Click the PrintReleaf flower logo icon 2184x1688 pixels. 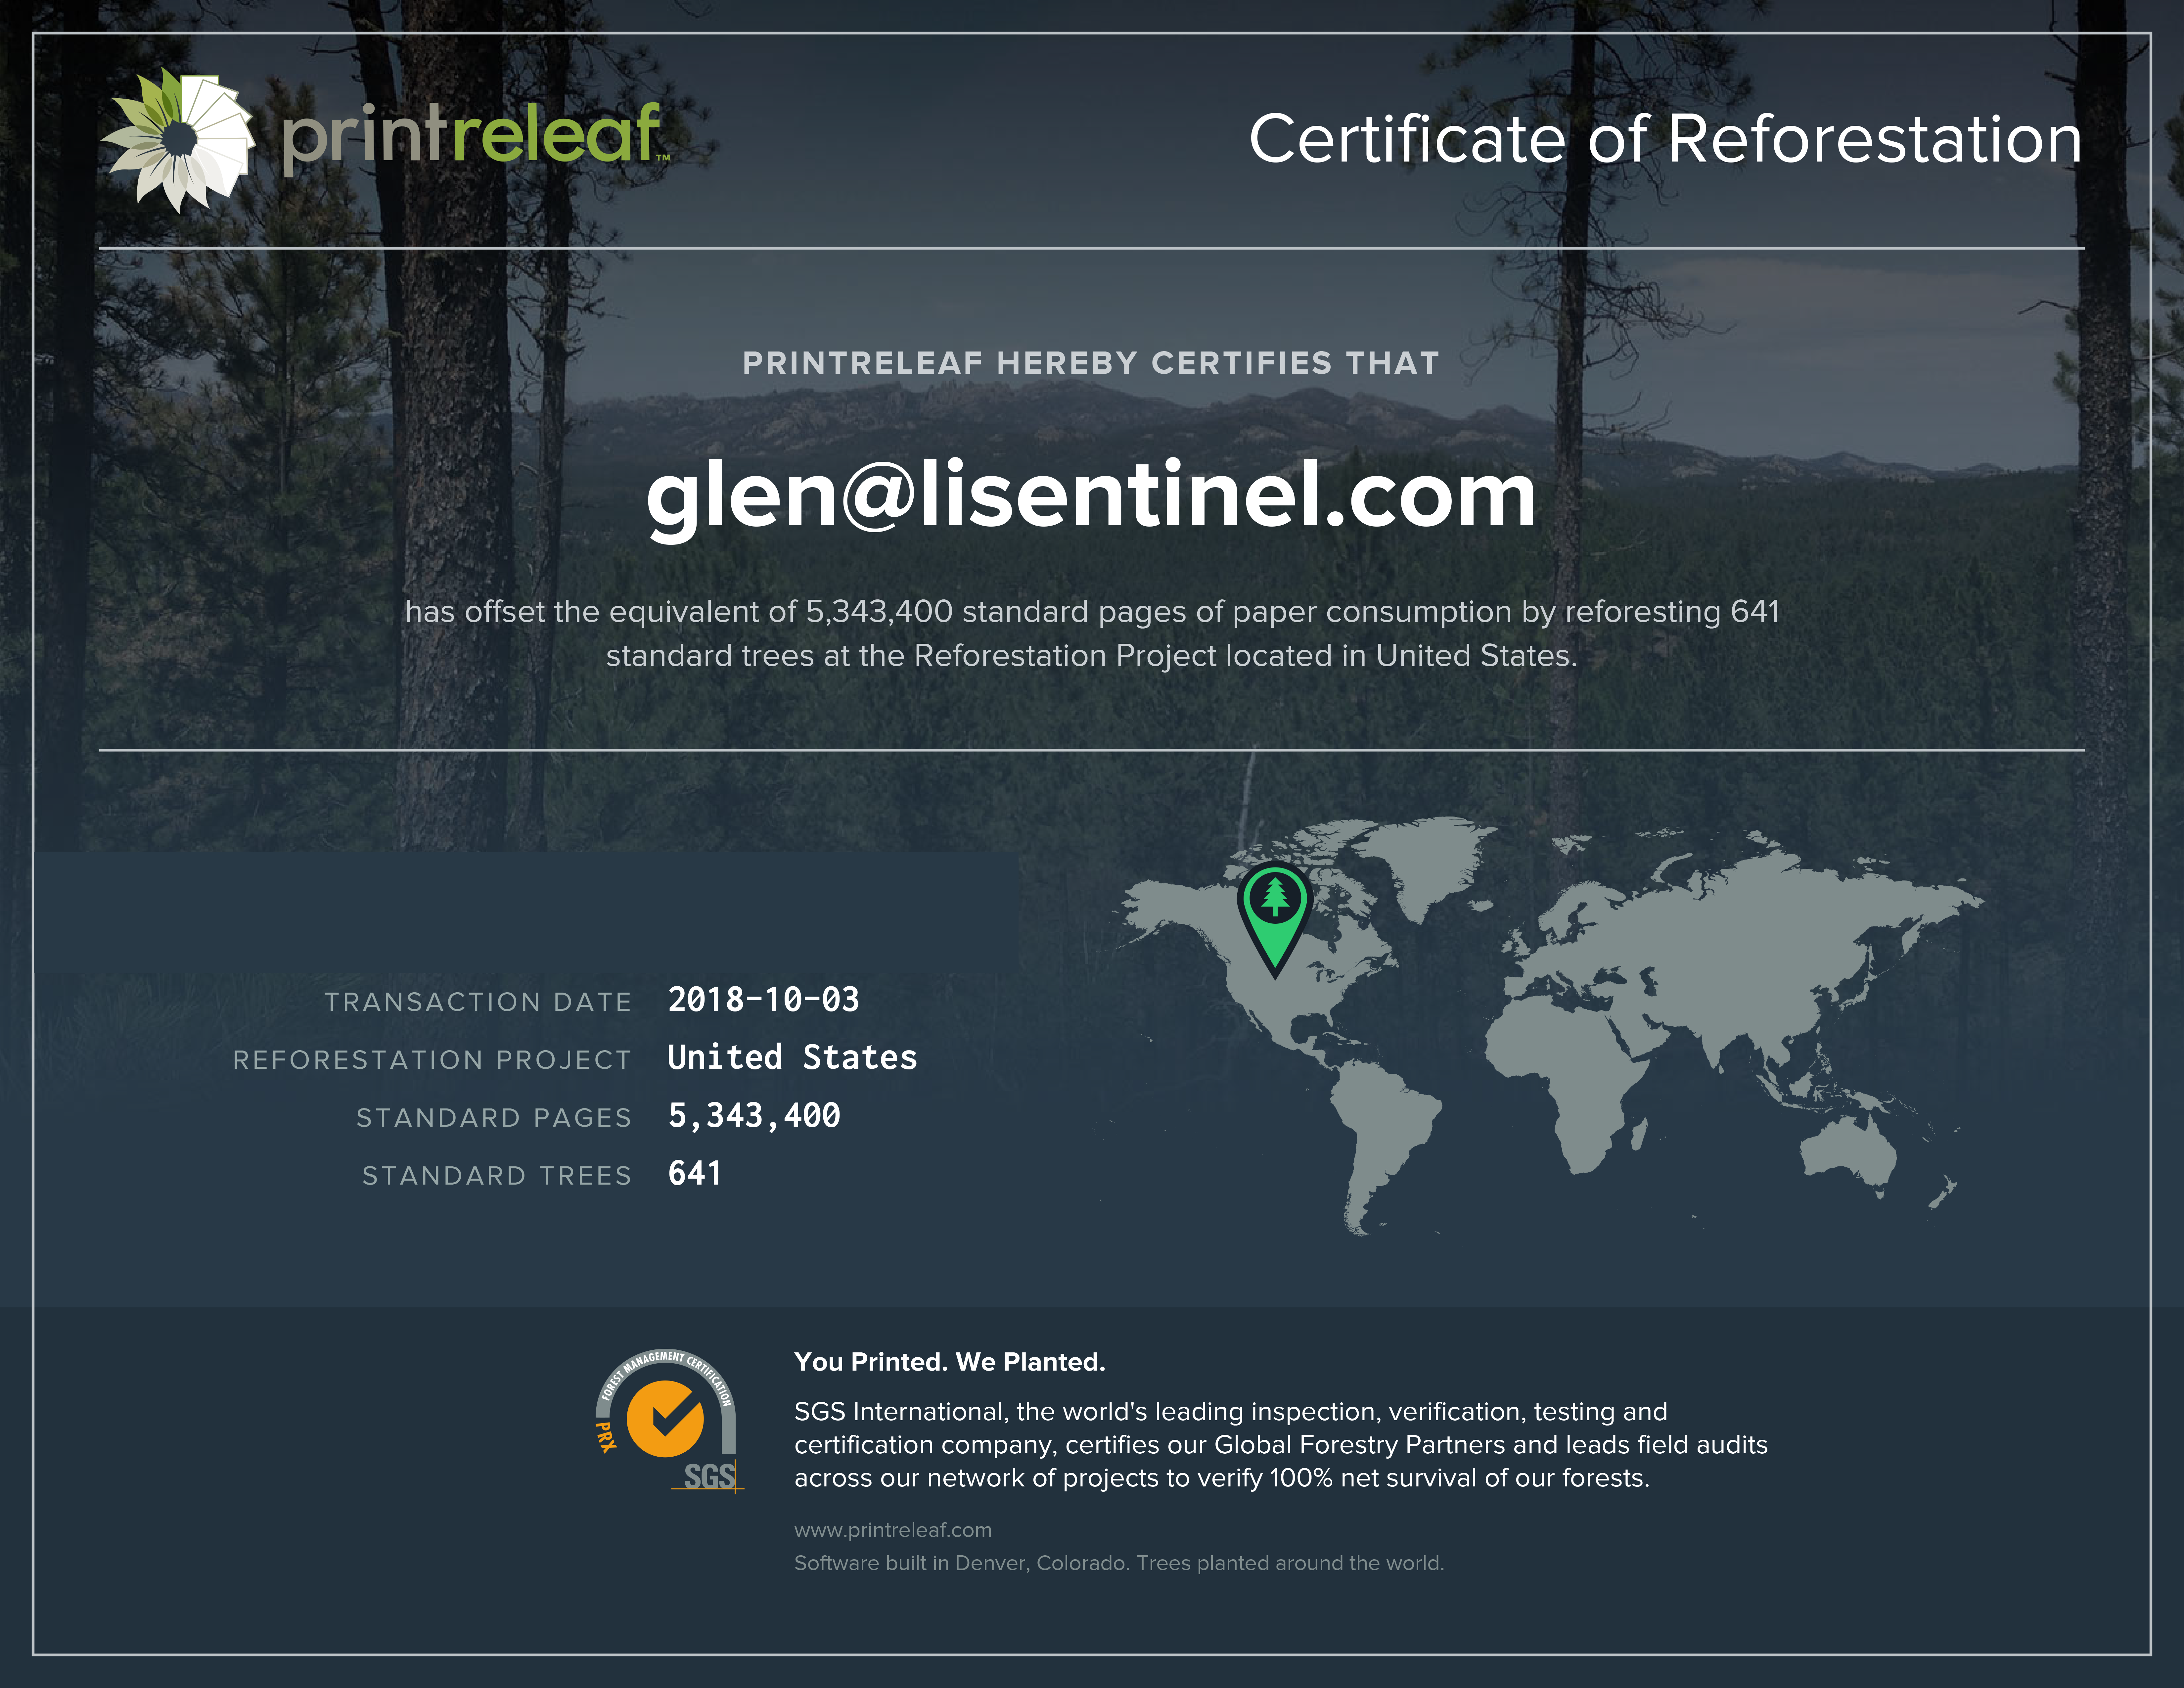(x=178, y=140)
